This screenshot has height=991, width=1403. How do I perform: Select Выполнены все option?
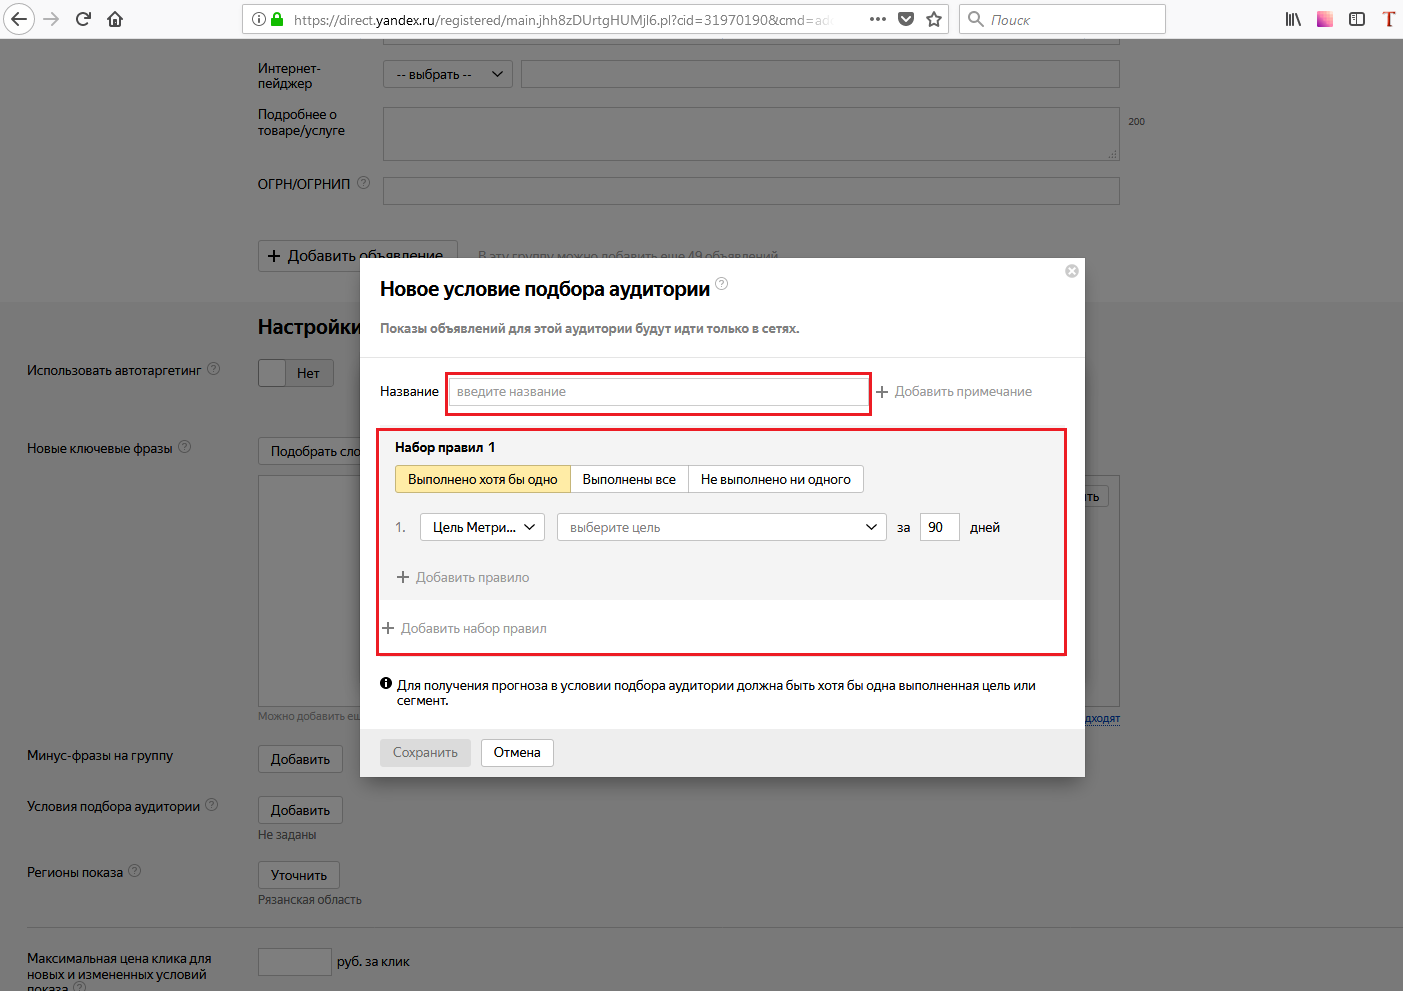(x=629, y=479)
